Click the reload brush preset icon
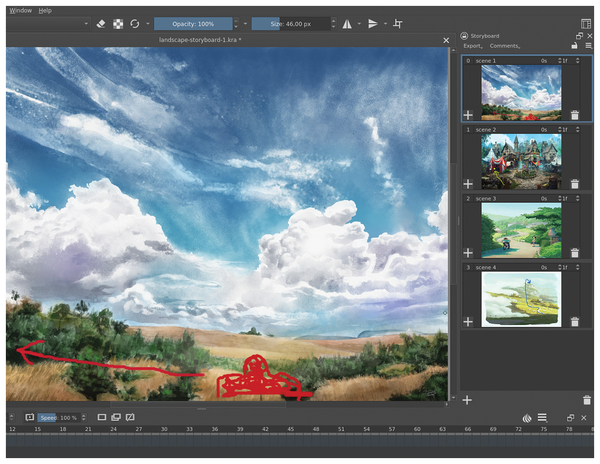Viewport: 600px width, 464px height. pos(135,23)
